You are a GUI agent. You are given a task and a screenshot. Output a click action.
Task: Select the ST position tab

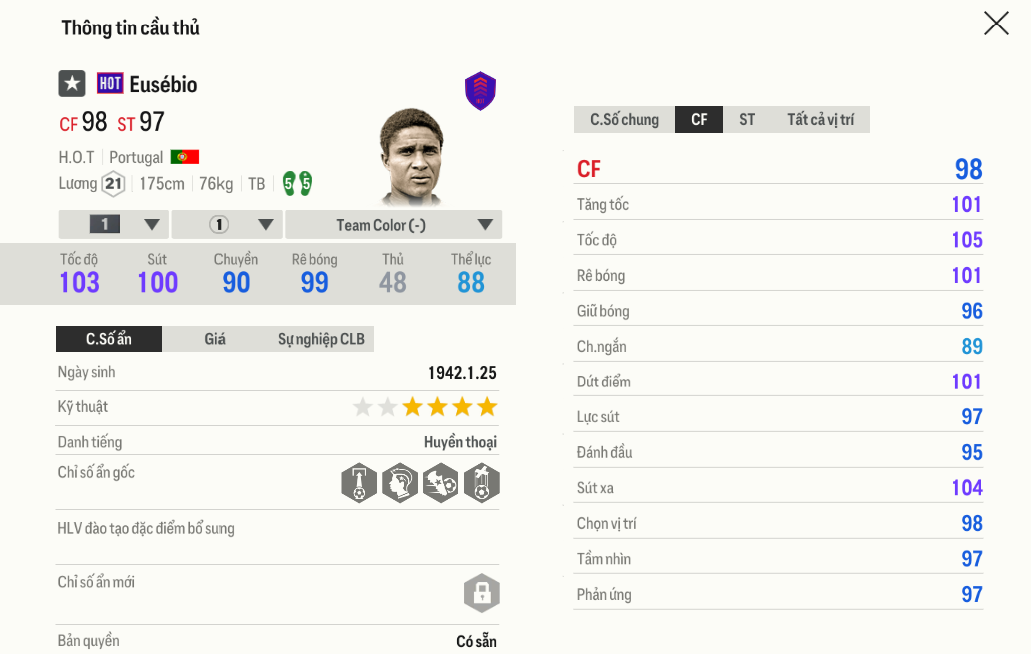coord(747,120)
